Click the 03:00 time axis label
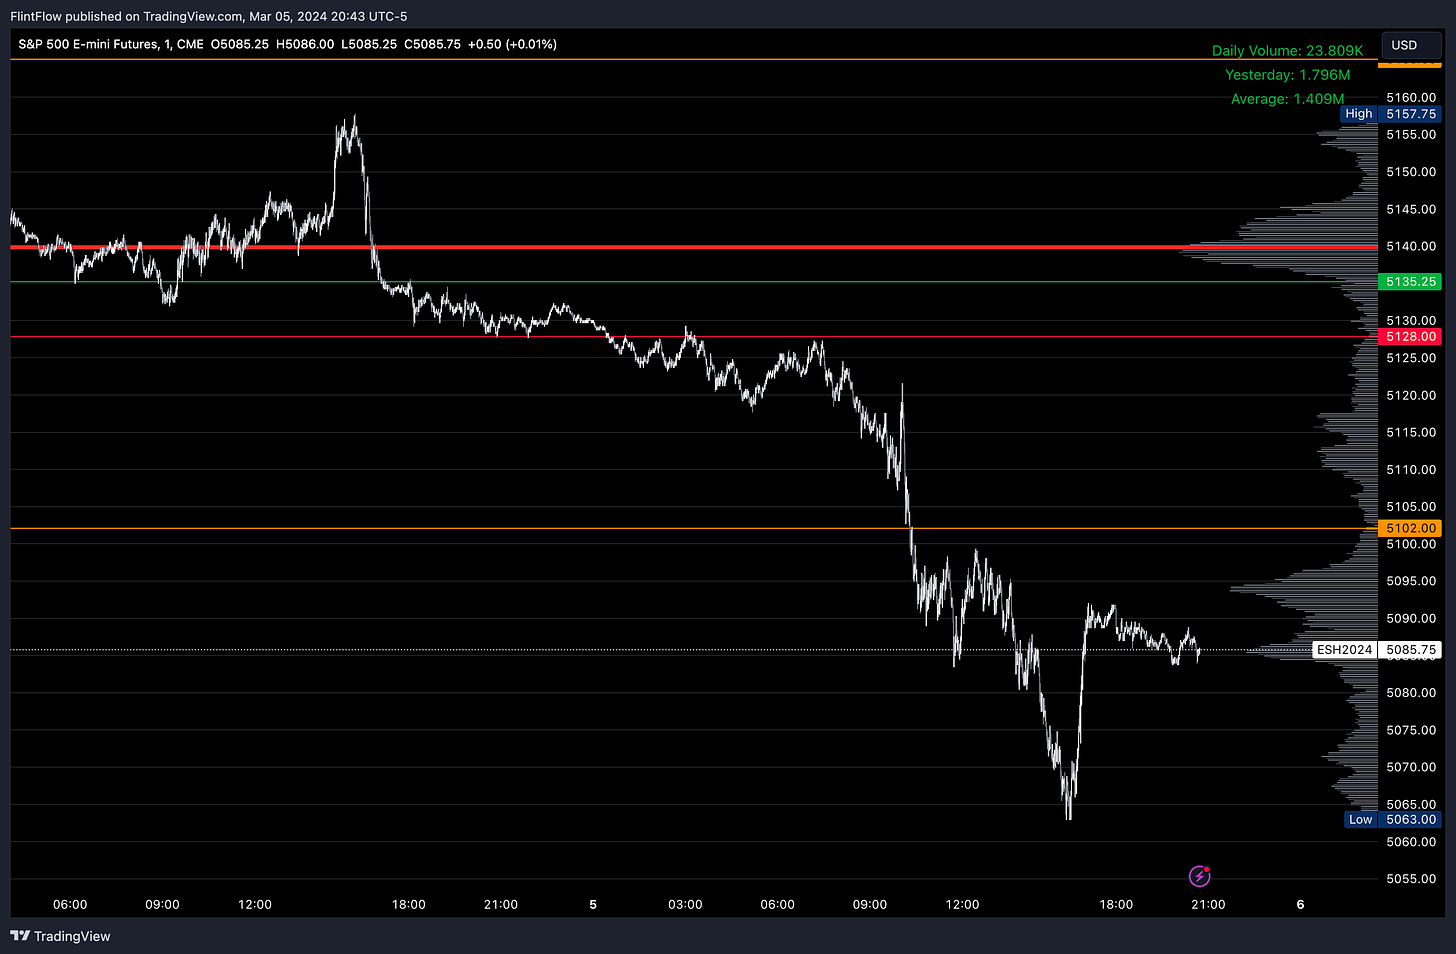This screenshot has height=954, width=1456. coord(685,904)
